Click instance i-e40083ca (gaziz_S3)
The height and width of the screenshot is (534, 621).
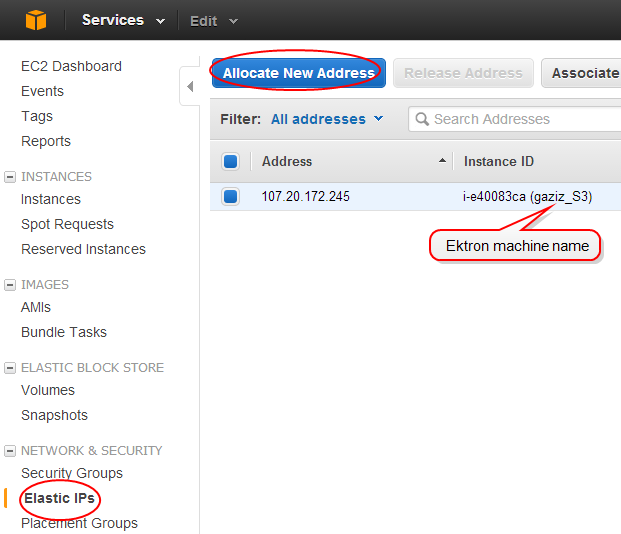(x=527, y=196)
